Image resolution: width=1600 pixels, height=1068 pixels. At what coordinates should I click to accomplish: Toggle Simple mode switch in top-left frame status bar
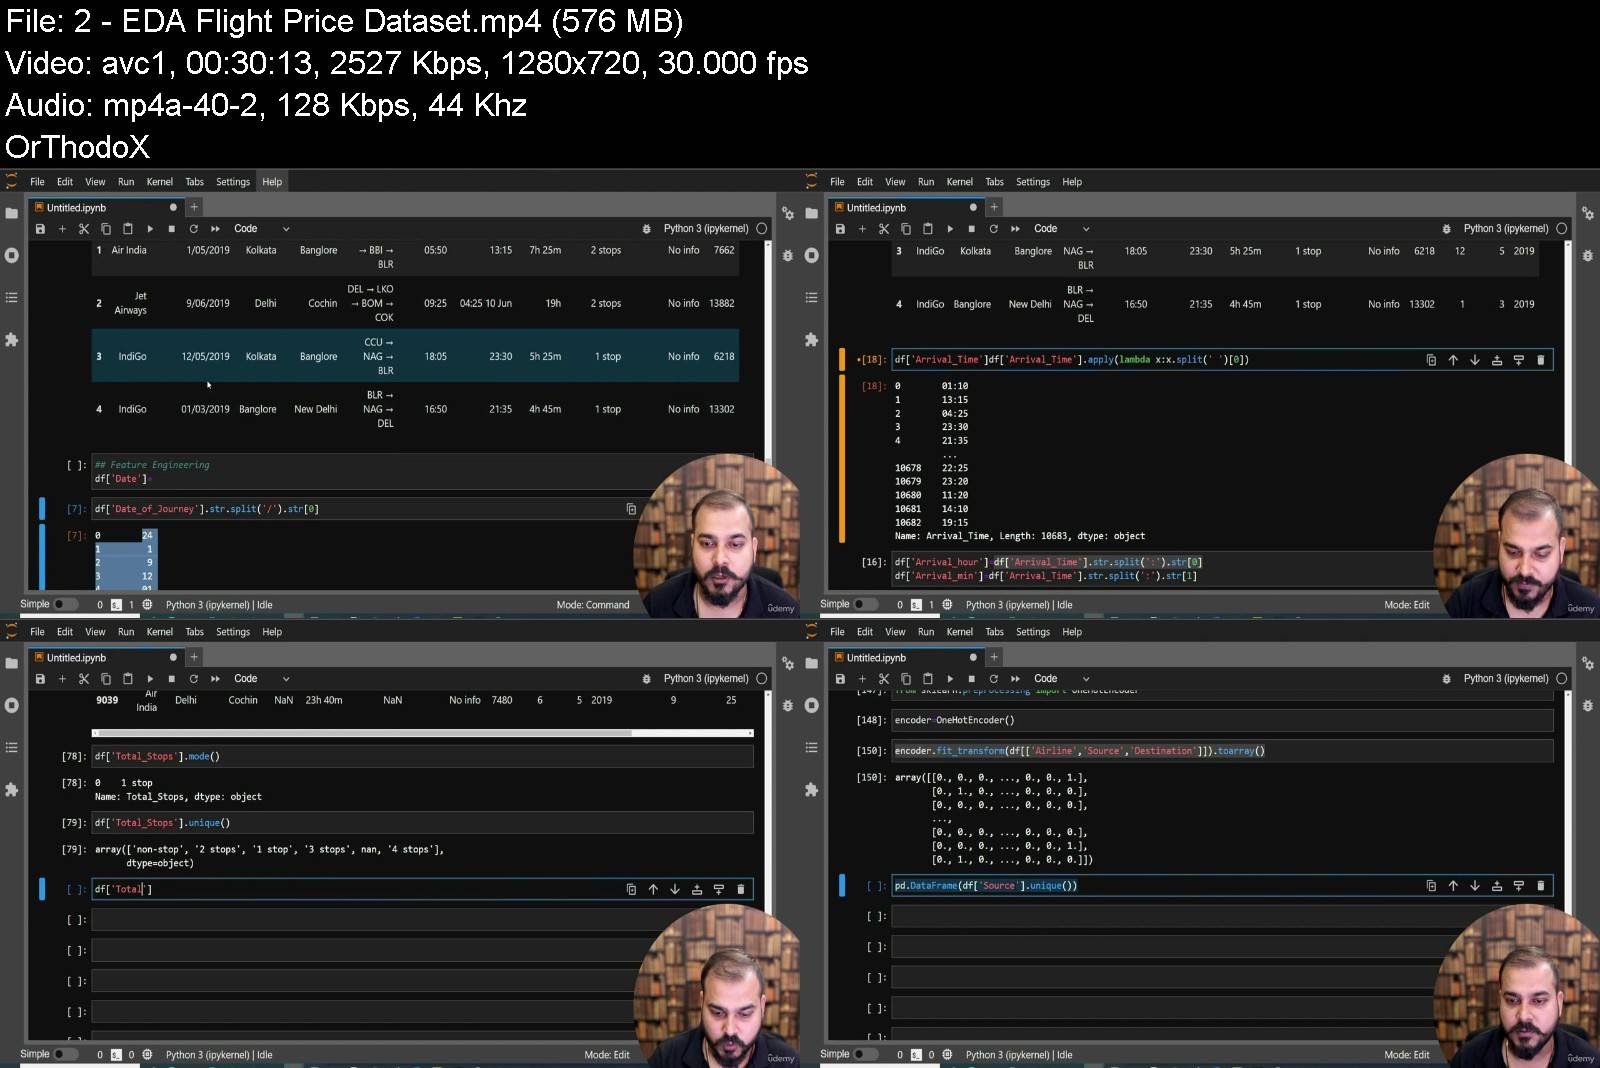(65, 604)
